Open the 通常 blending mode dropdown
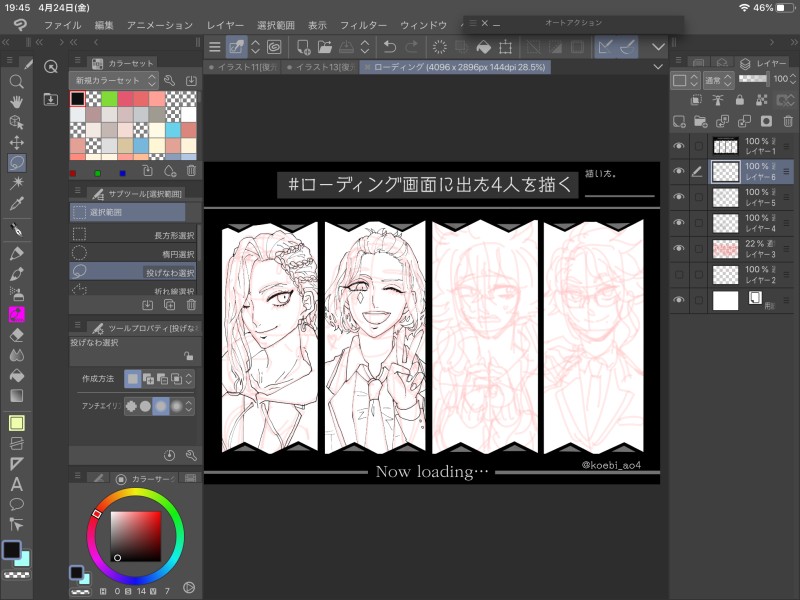The height and width of the screenshot is (600, 800). coord(718,80)
